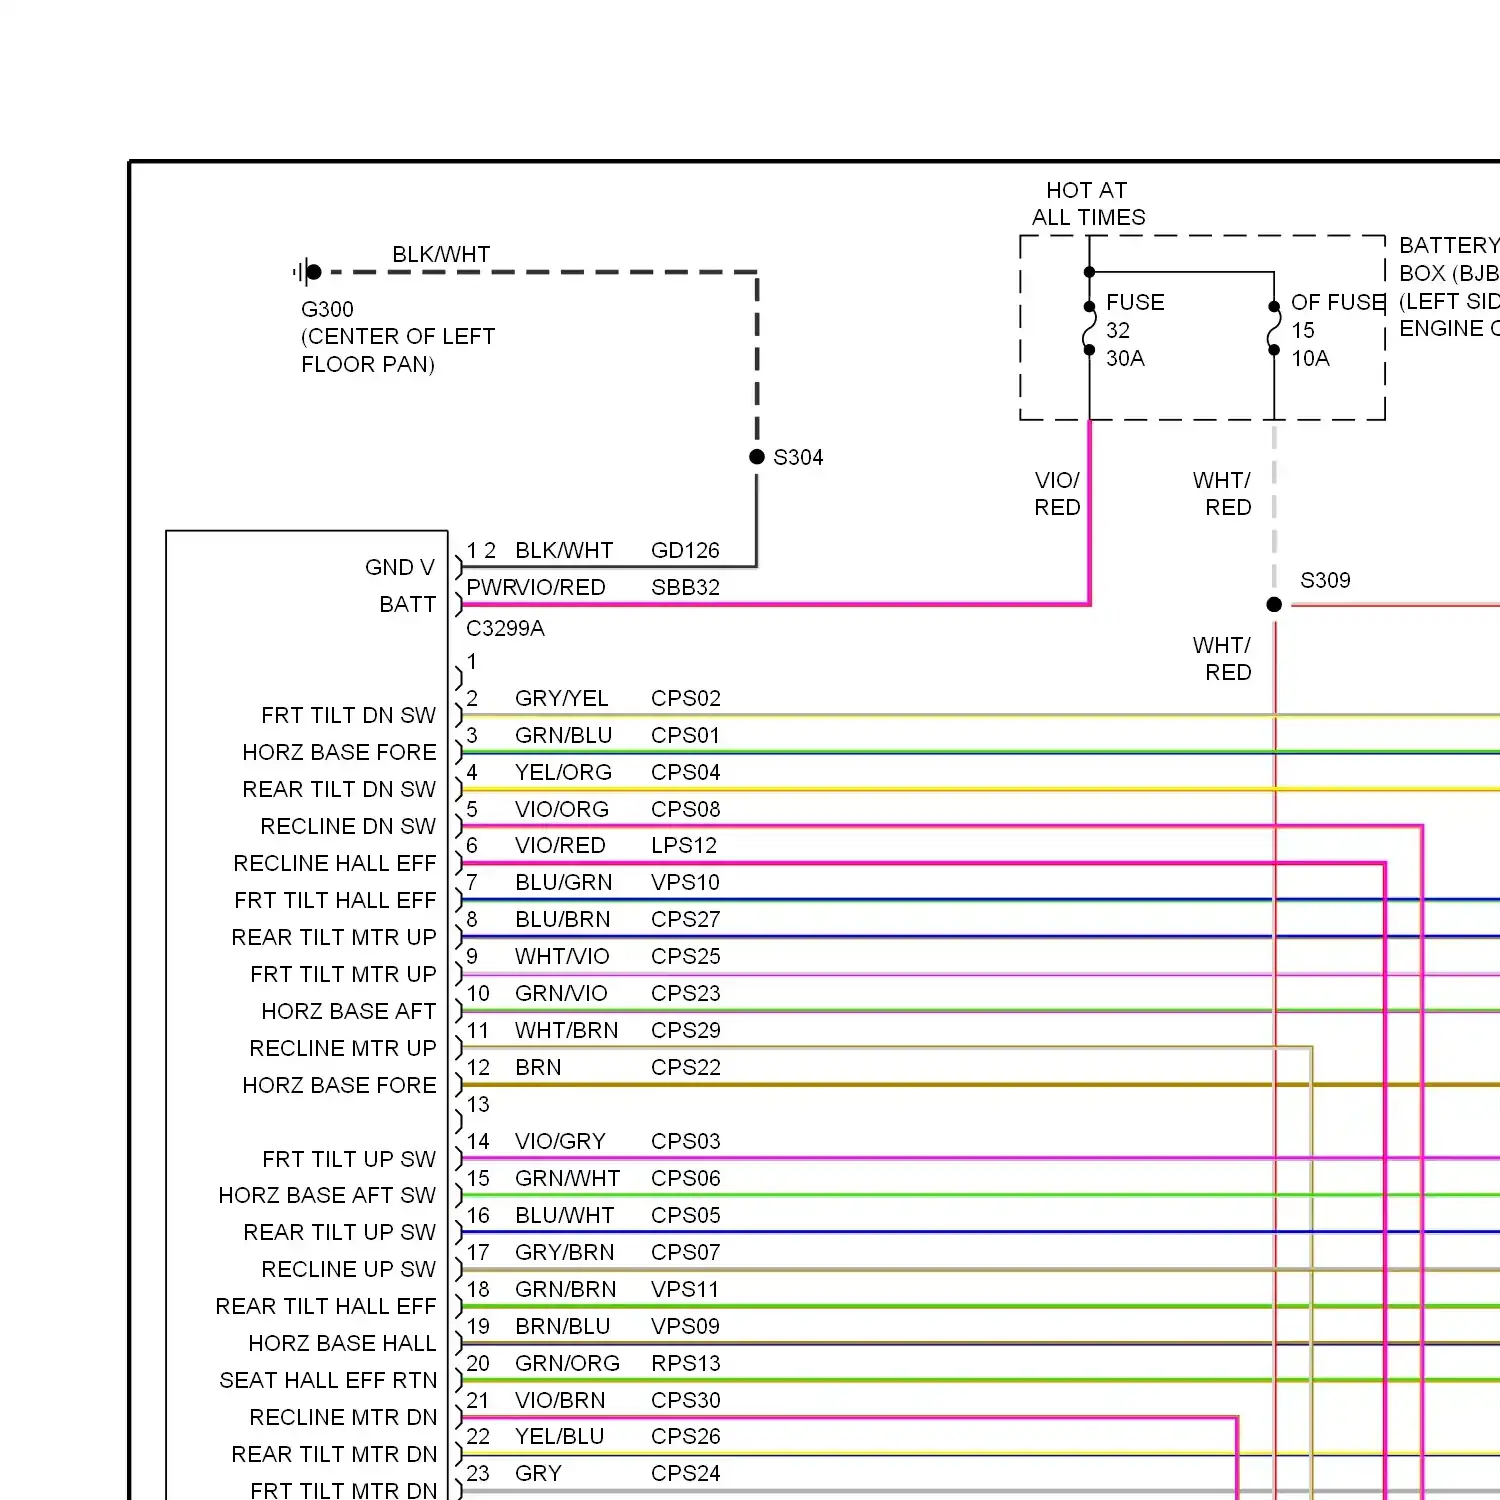Select the YEL/ORG wire label

[x=563, y=772]
